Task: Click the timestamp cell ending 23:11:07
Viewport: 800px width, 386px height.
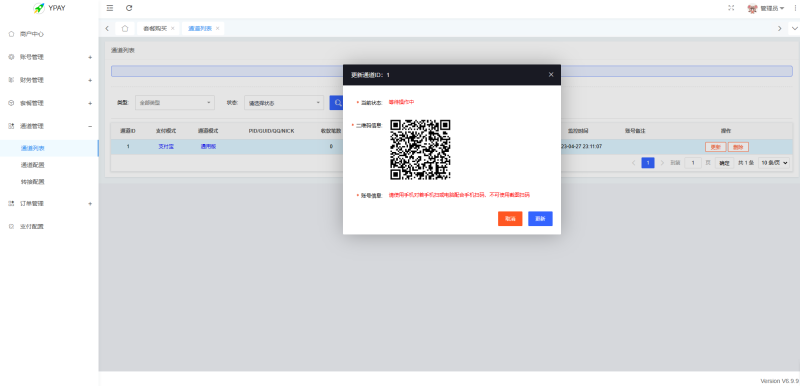Action: tap(581, 146)
